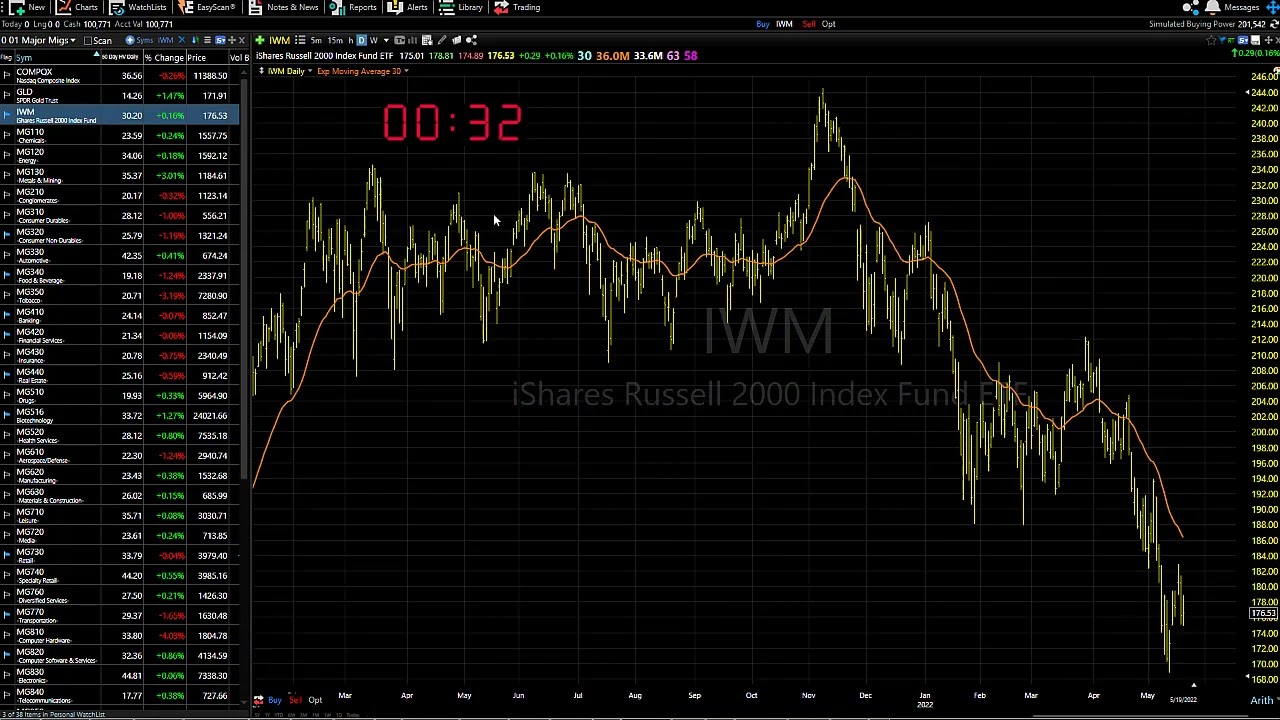Click the Arith scale toggle
This screenshot has width=1280, height=720.
pos(1262,701)
